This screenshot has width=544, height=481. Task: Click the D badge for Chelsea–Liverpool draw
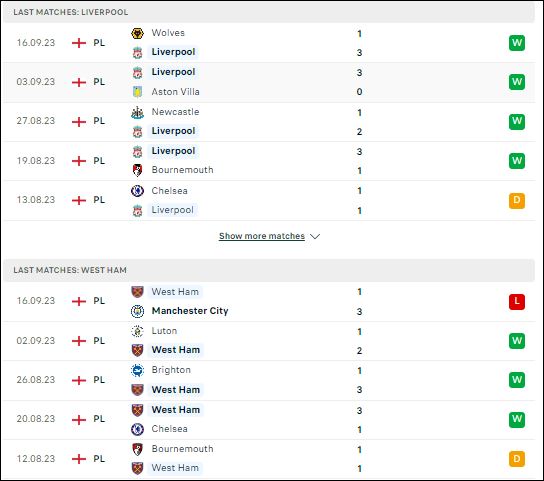point(517,201)
